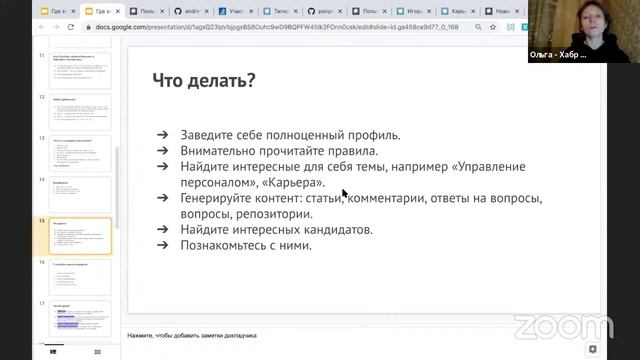Click the lock icon in the address bar
This screenshot has height=360, width=640.
(88, 27)
